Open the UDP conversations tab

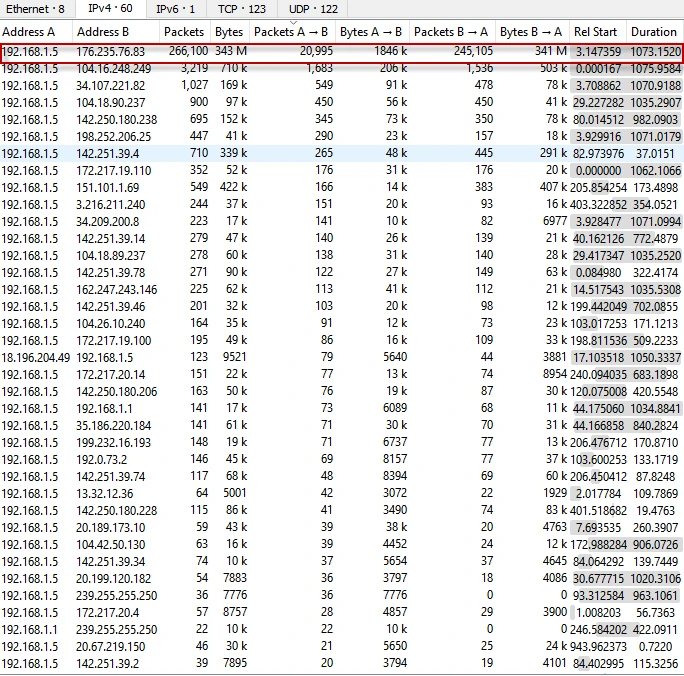coord(313,9)
